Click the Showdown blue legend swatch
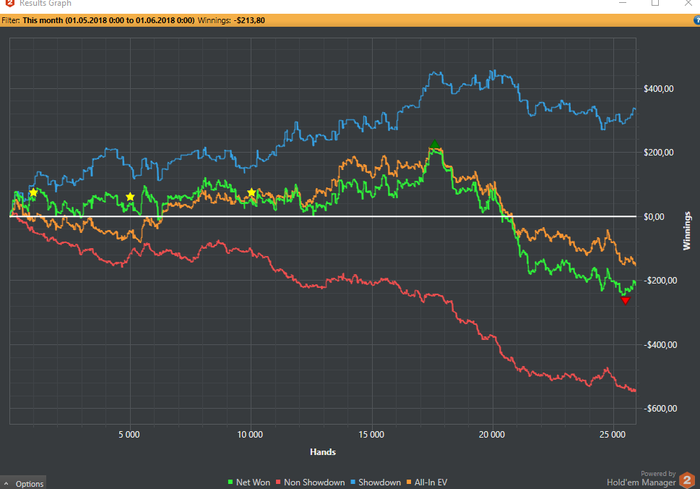700x489 pixels. point(353,482)
